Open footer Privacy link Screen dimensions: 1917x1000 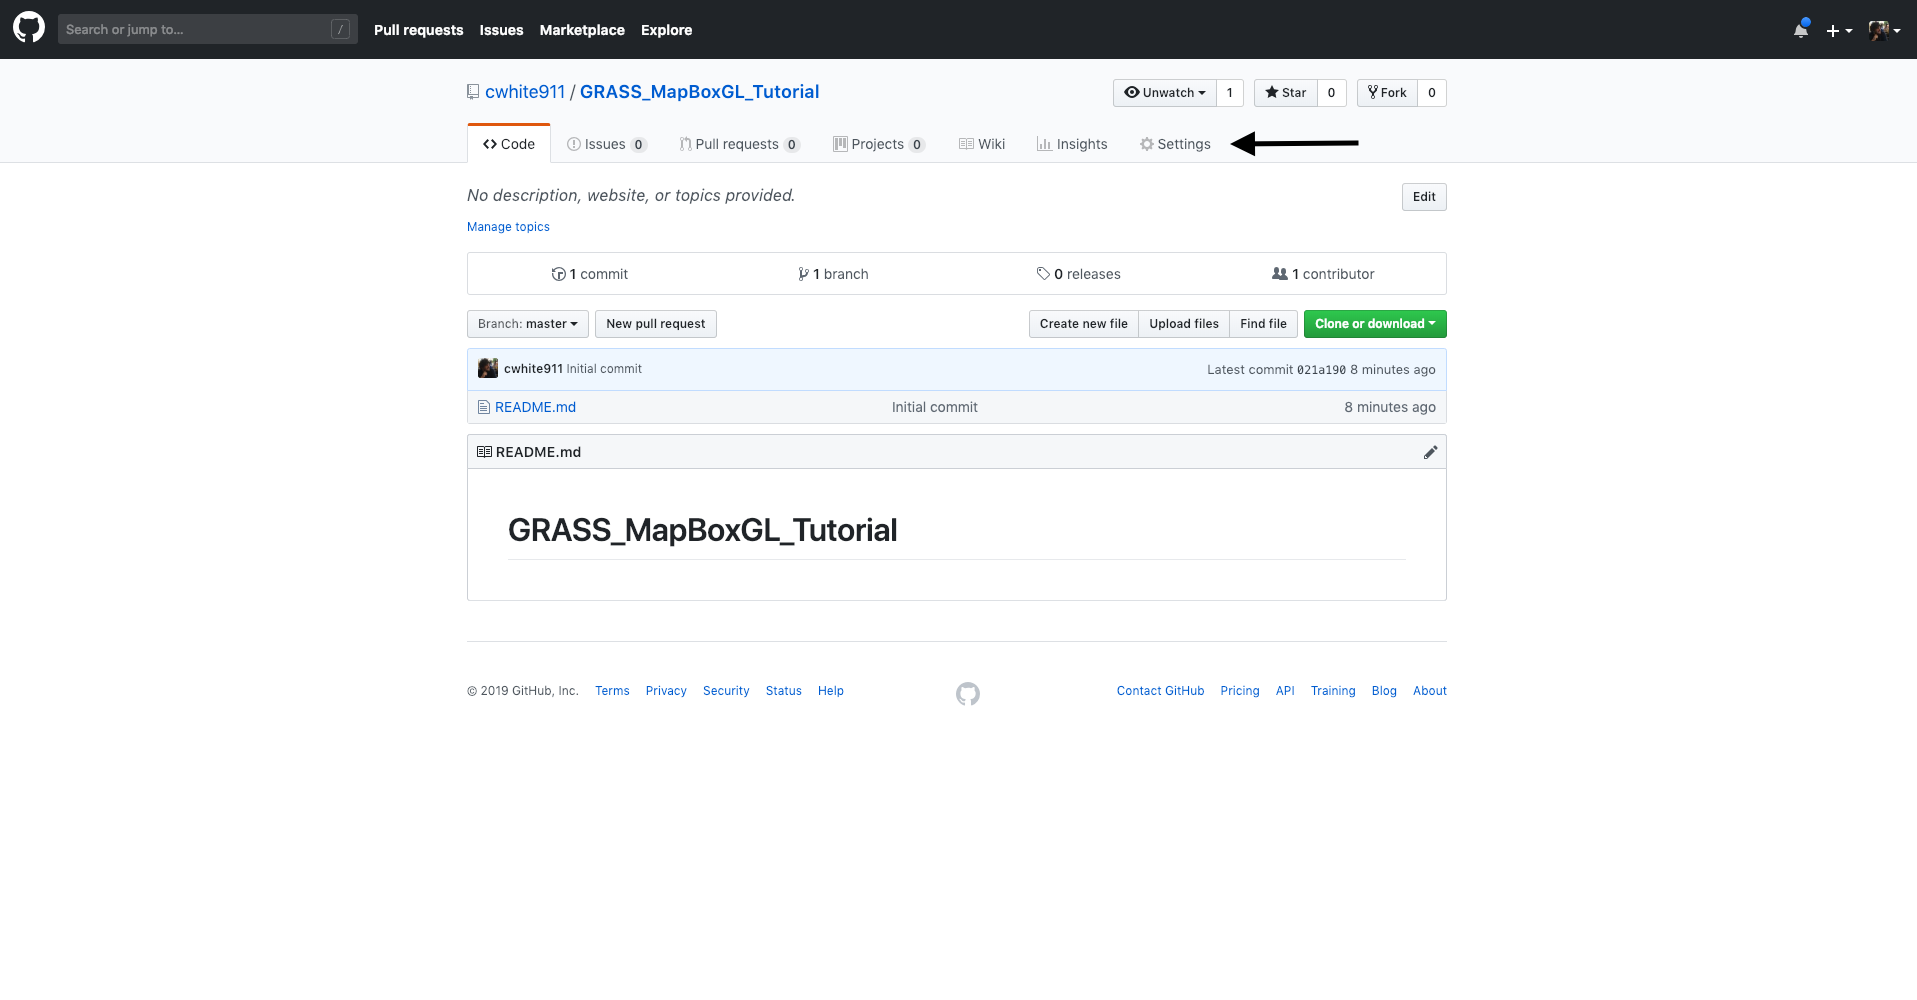[666, 691]
